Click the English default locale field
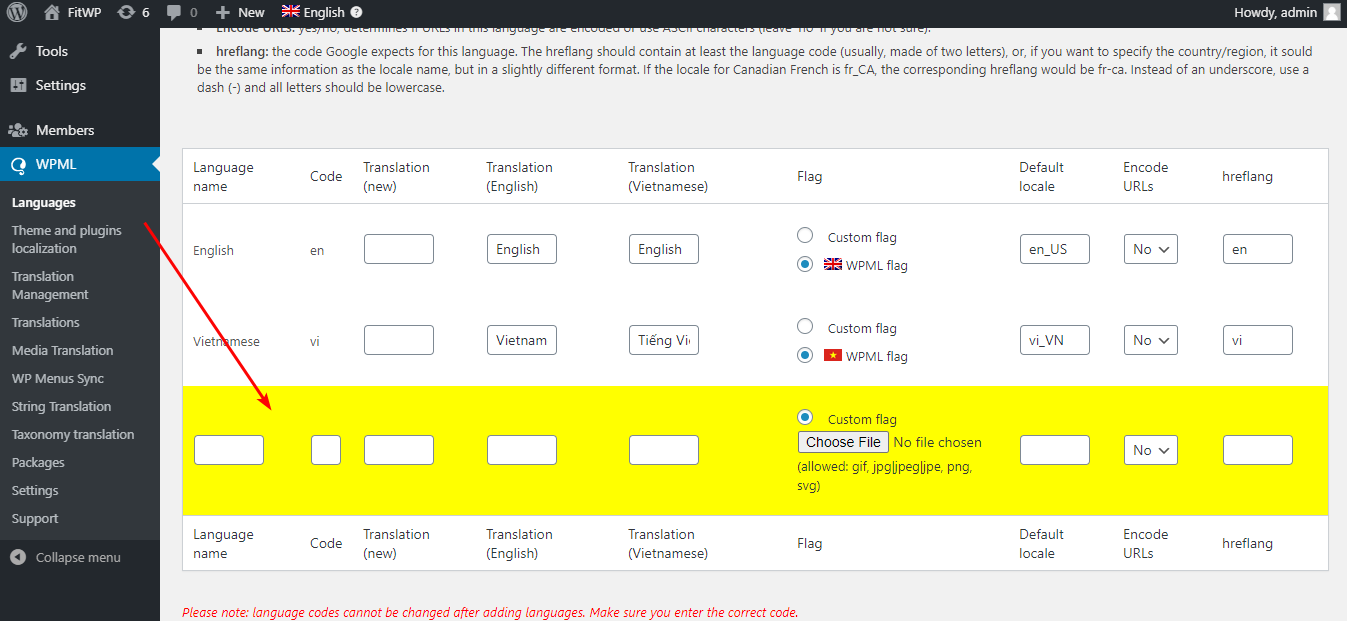This screenshot has width=1347, height=621. pyautogui.click(x=1054, y=249)
